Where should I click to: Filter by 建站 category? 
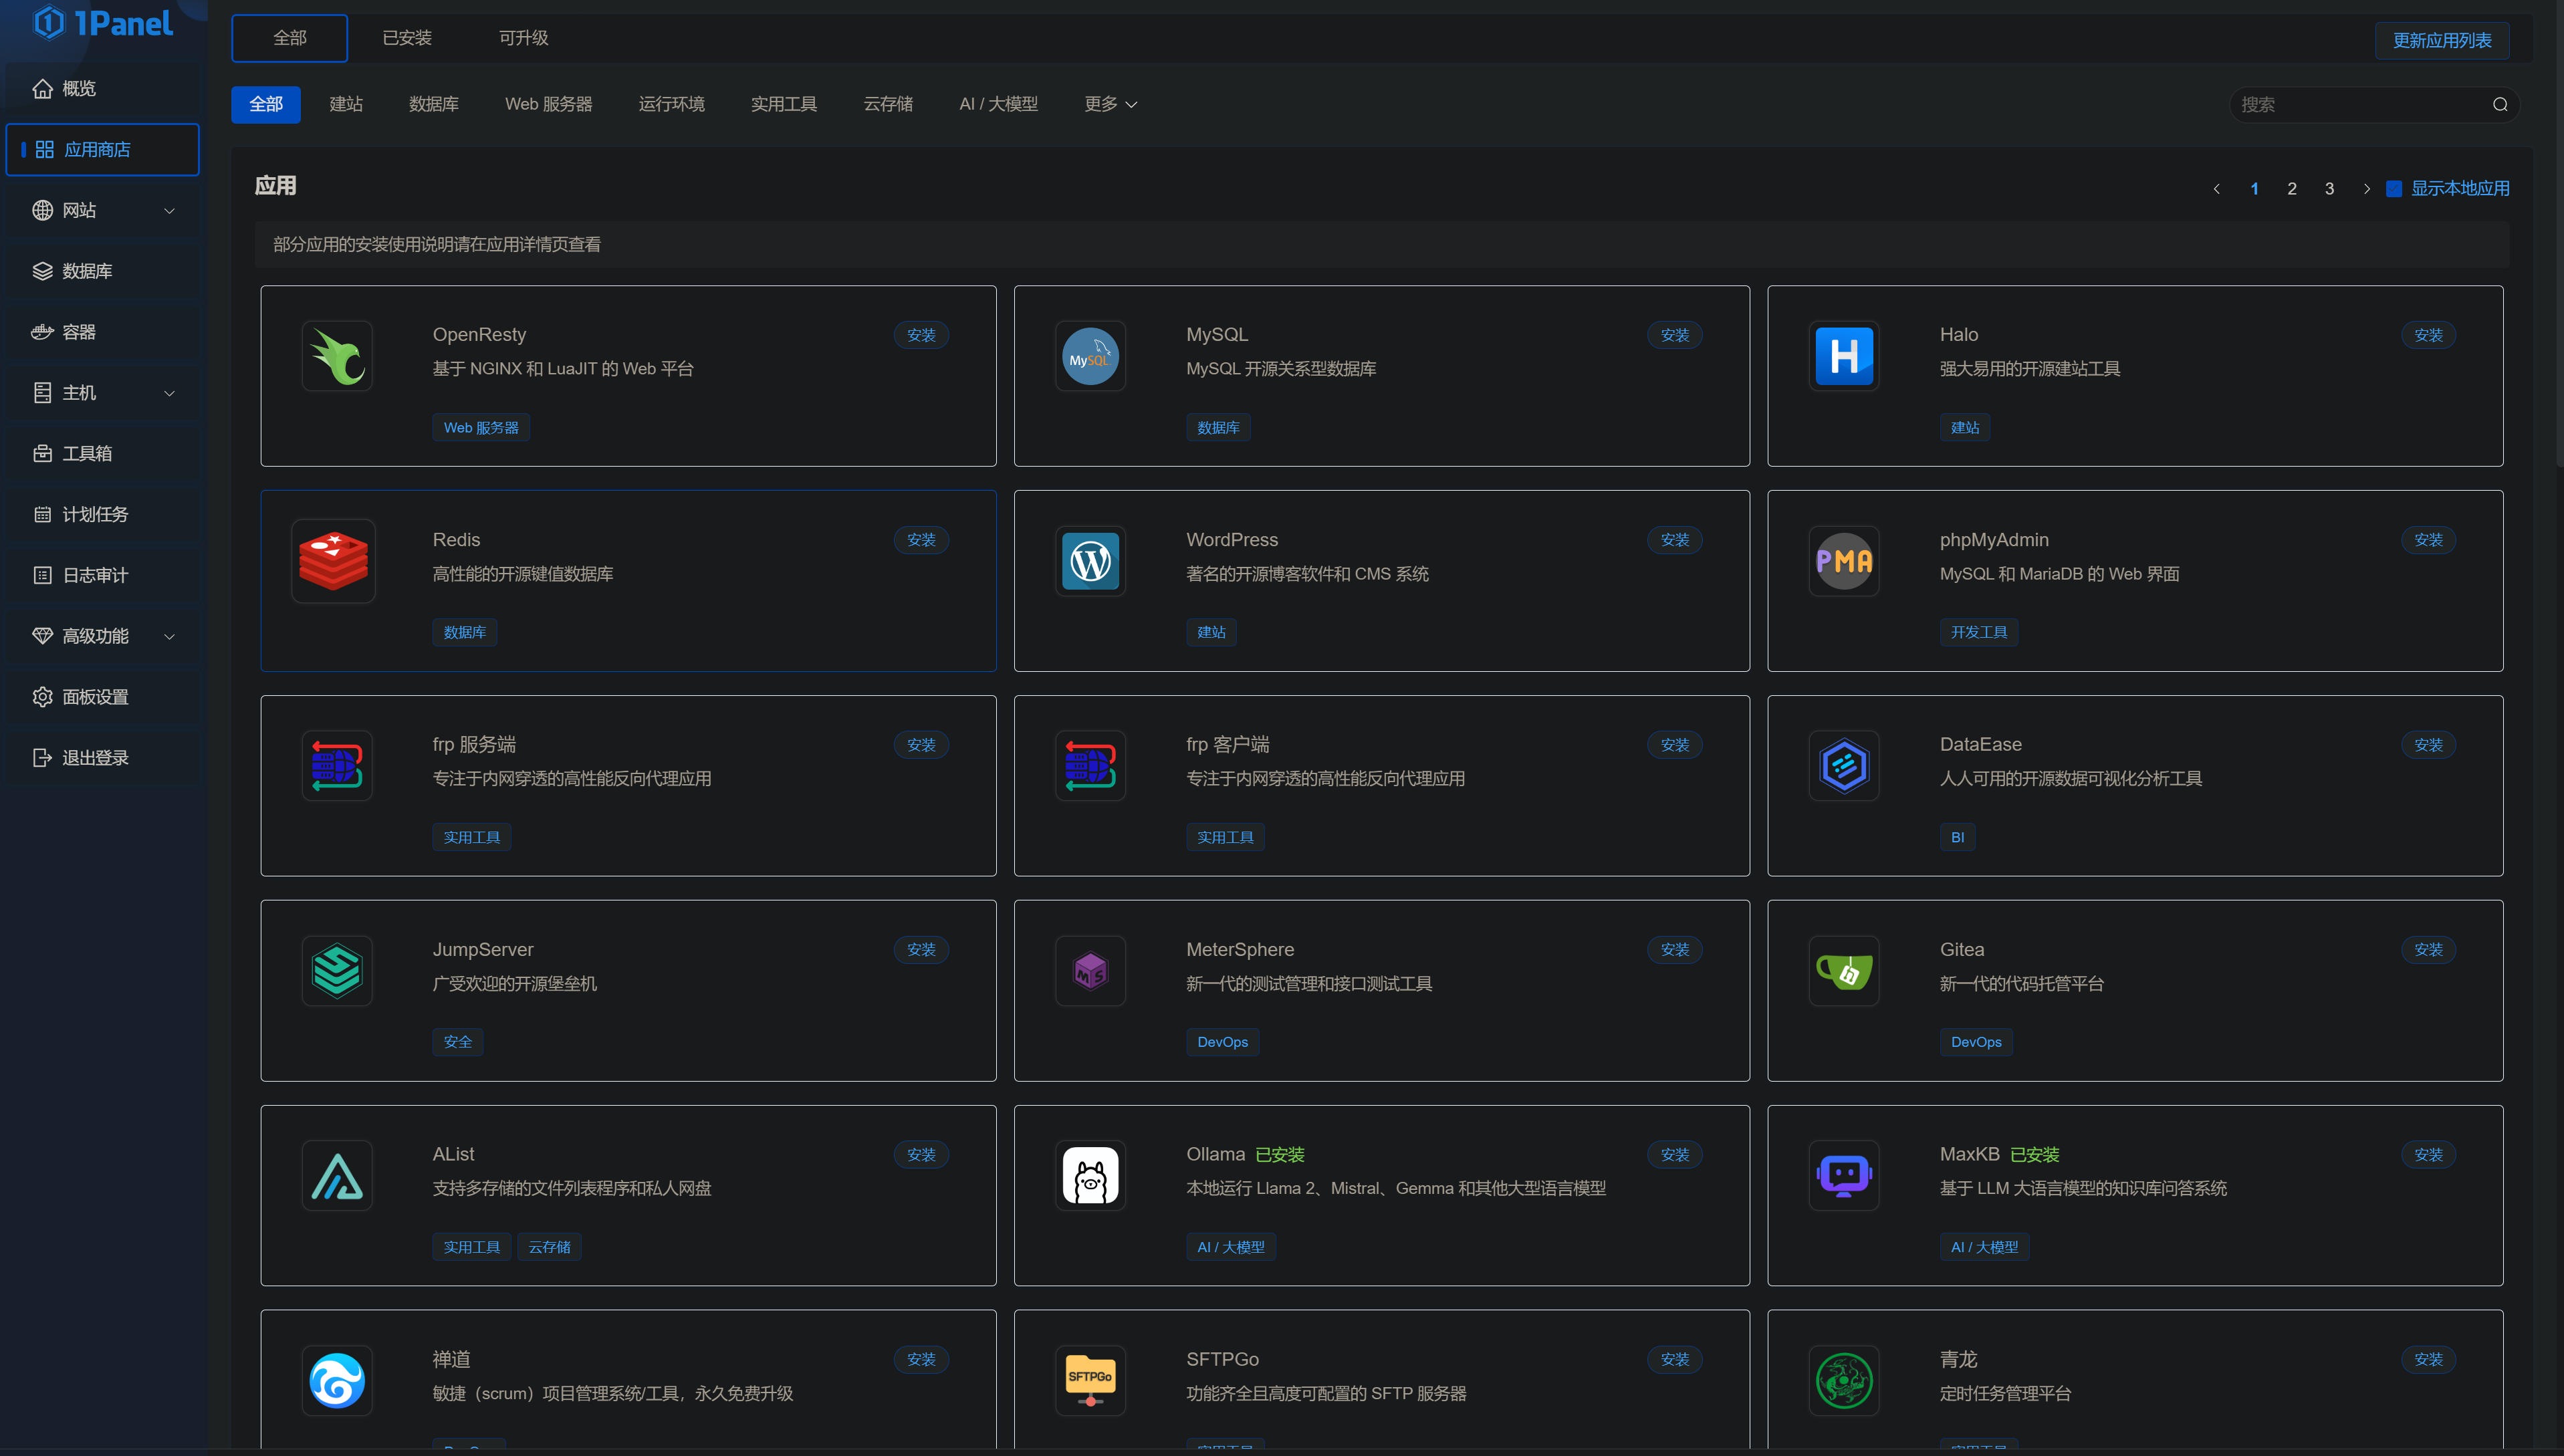pyautogui.click(x=346, y=104)
